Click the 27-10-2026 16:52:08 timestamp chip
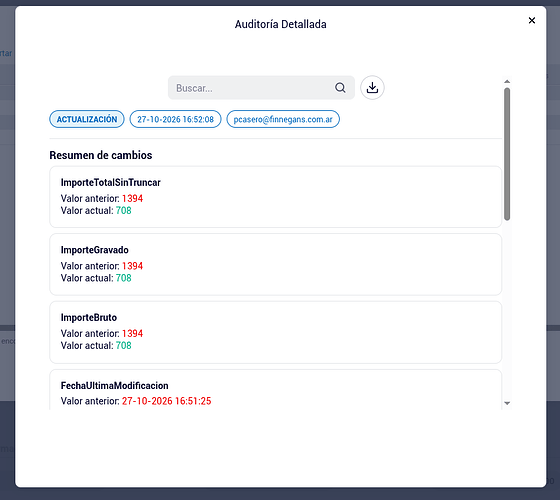The height and width of the screenshot is (500, 560). [175, 119]
